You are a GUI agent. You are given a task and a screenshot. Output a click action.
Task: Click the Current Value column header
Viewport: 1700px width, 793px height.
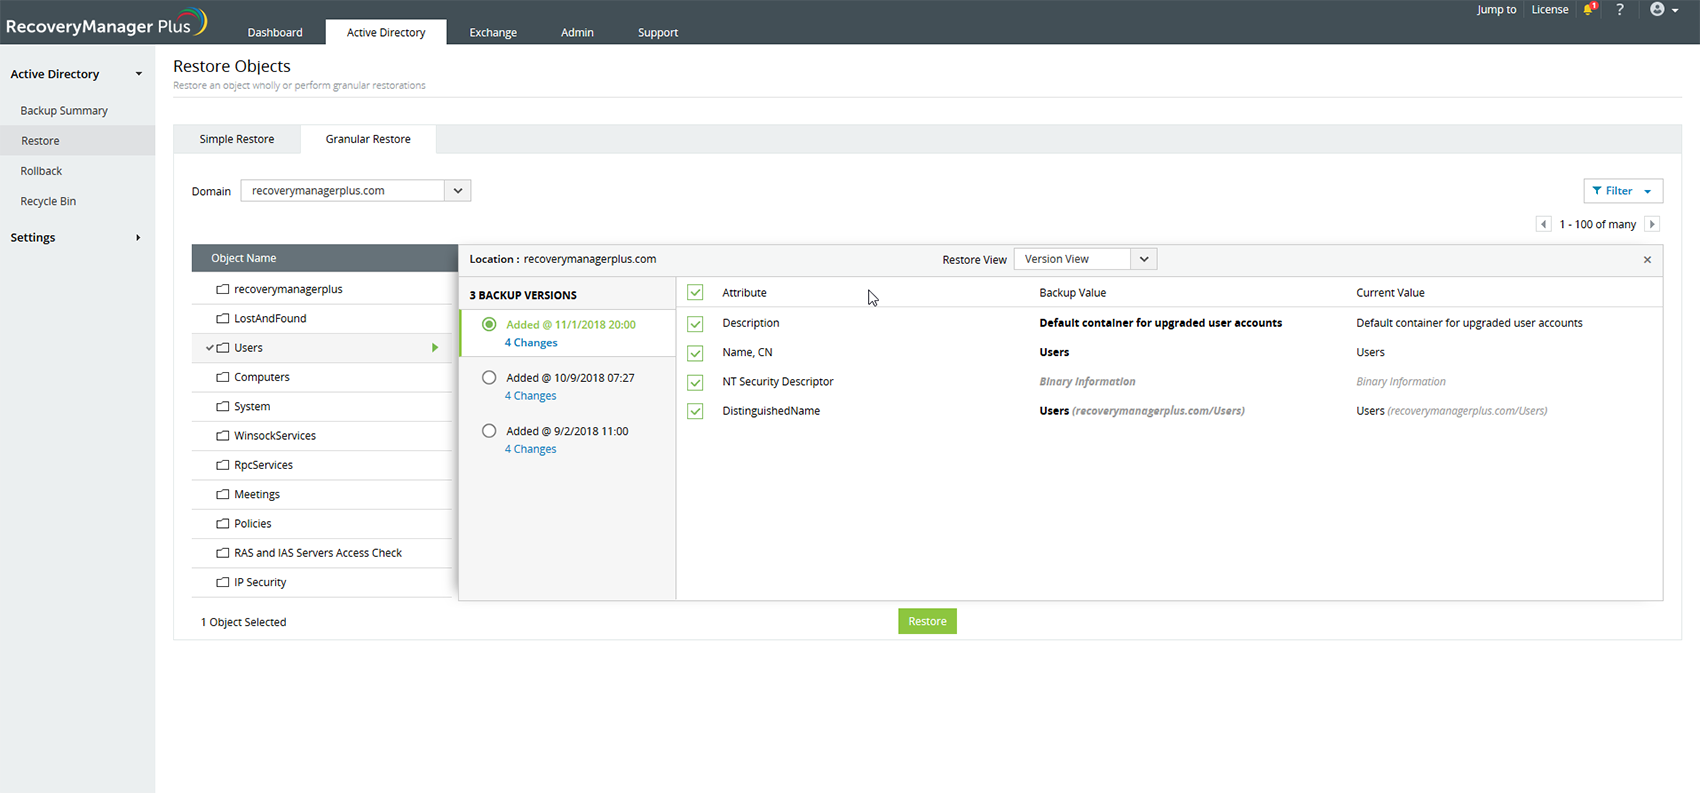point(1390,293)
